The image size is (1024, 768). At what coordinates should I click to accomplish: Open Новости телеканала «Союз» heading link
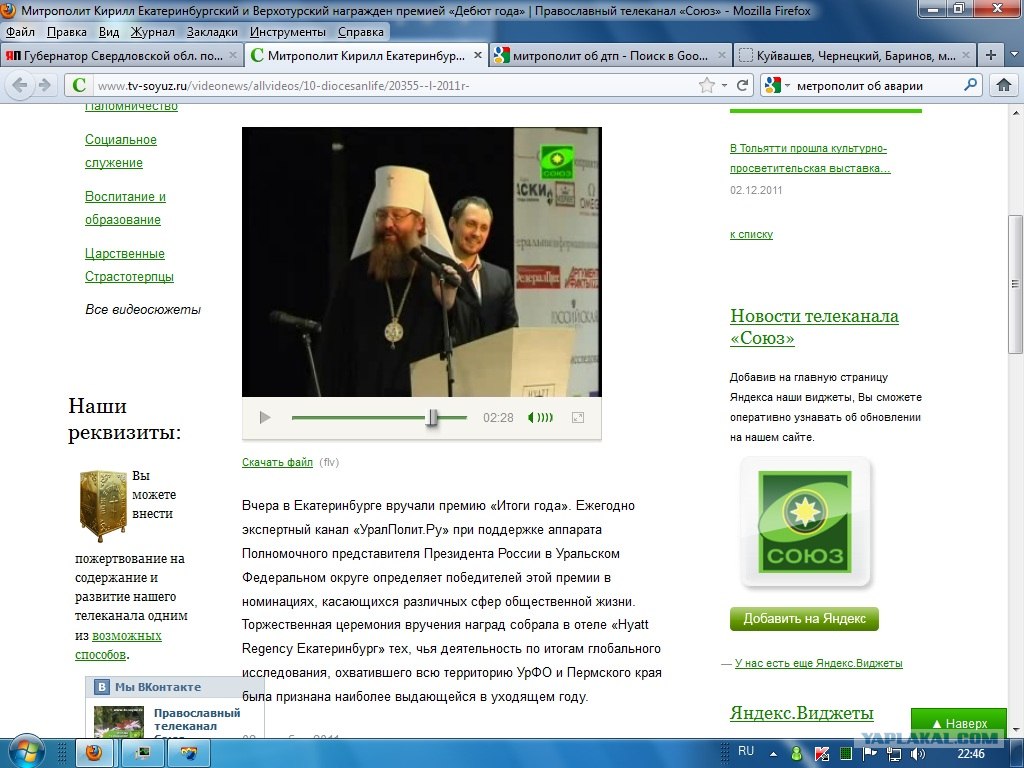[x=814, y=327]
